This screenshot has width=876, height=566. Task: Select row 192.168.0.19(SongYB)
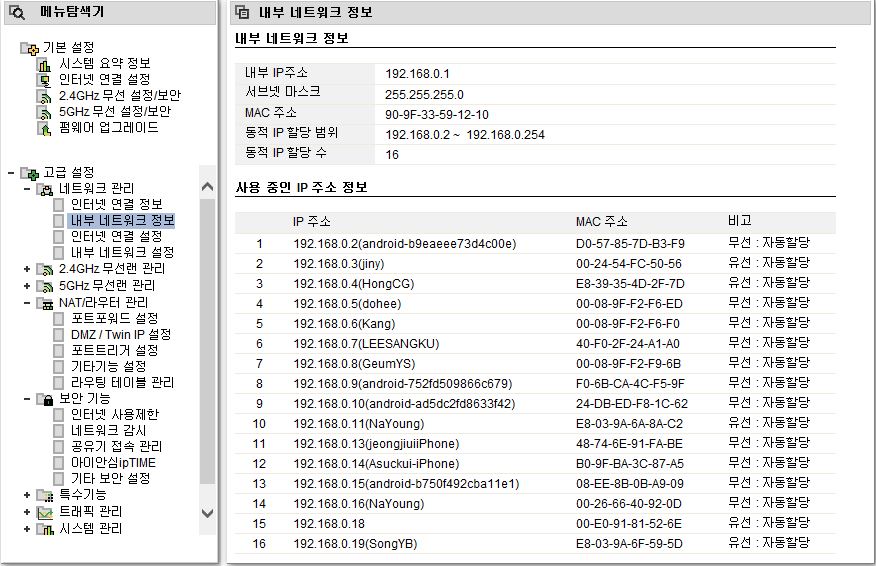click(535, 544)
